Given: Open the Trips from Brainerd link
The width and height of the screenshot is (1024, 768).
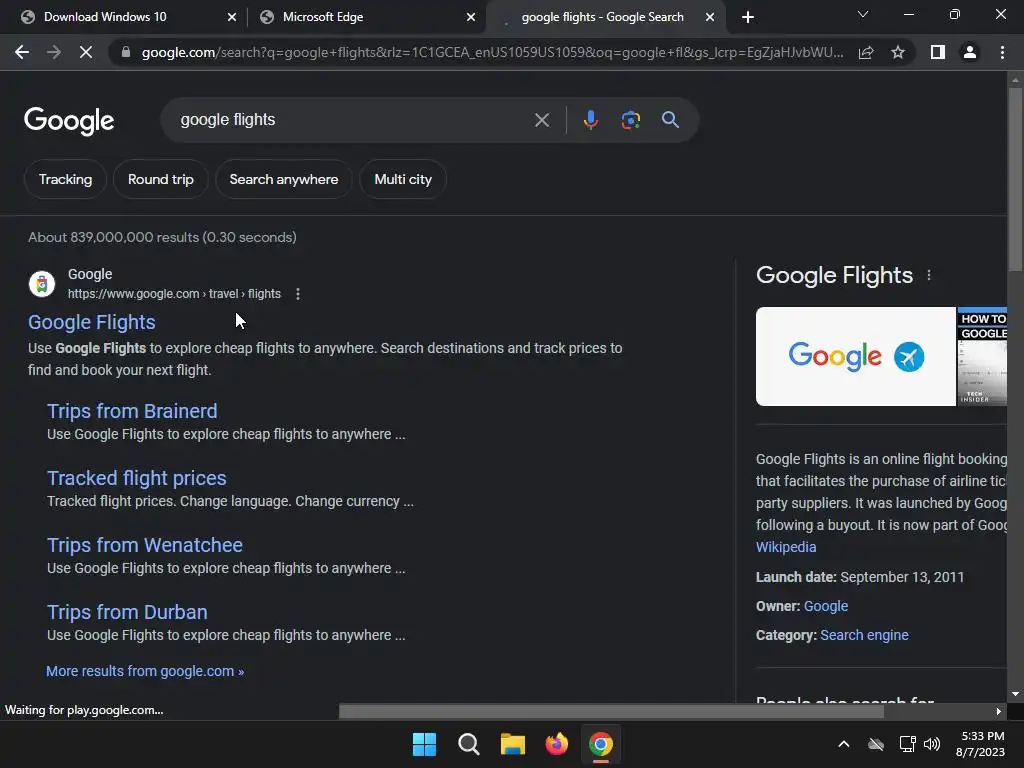Looking at the screenshot, I should pos(132,411).
